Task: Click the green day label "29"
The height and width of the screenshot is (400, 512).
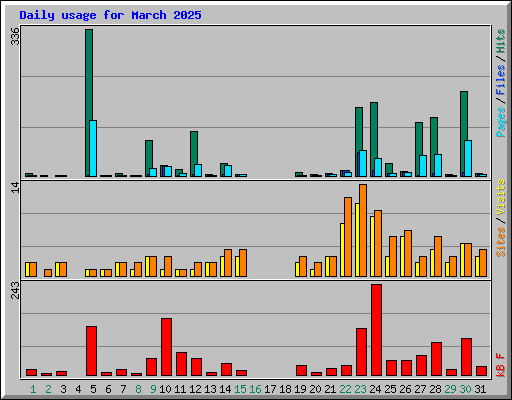Action: pos(450,389)
